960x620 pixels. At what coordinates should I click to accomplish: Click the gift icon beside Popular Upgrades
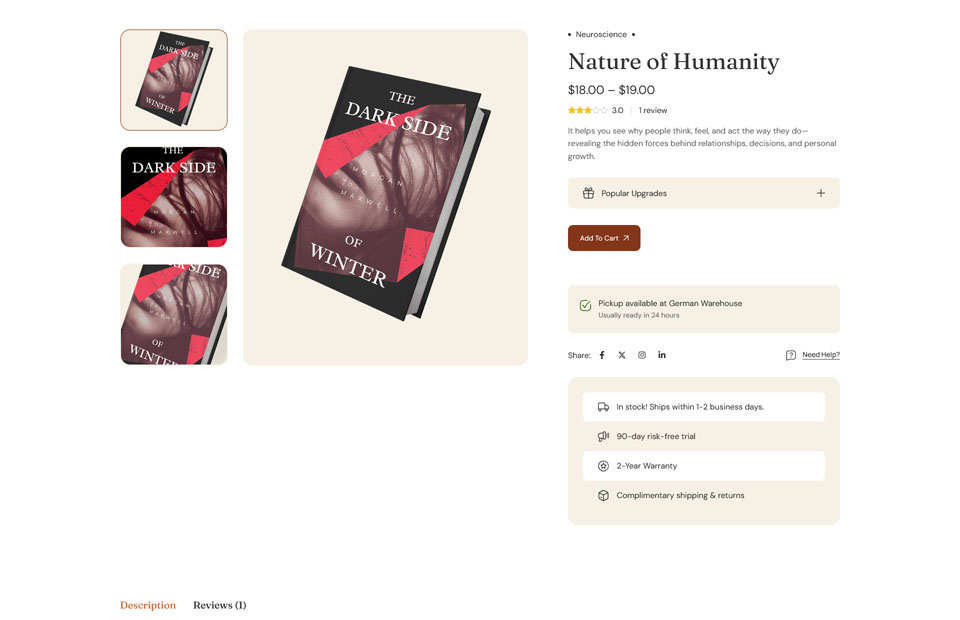point(588,193)
